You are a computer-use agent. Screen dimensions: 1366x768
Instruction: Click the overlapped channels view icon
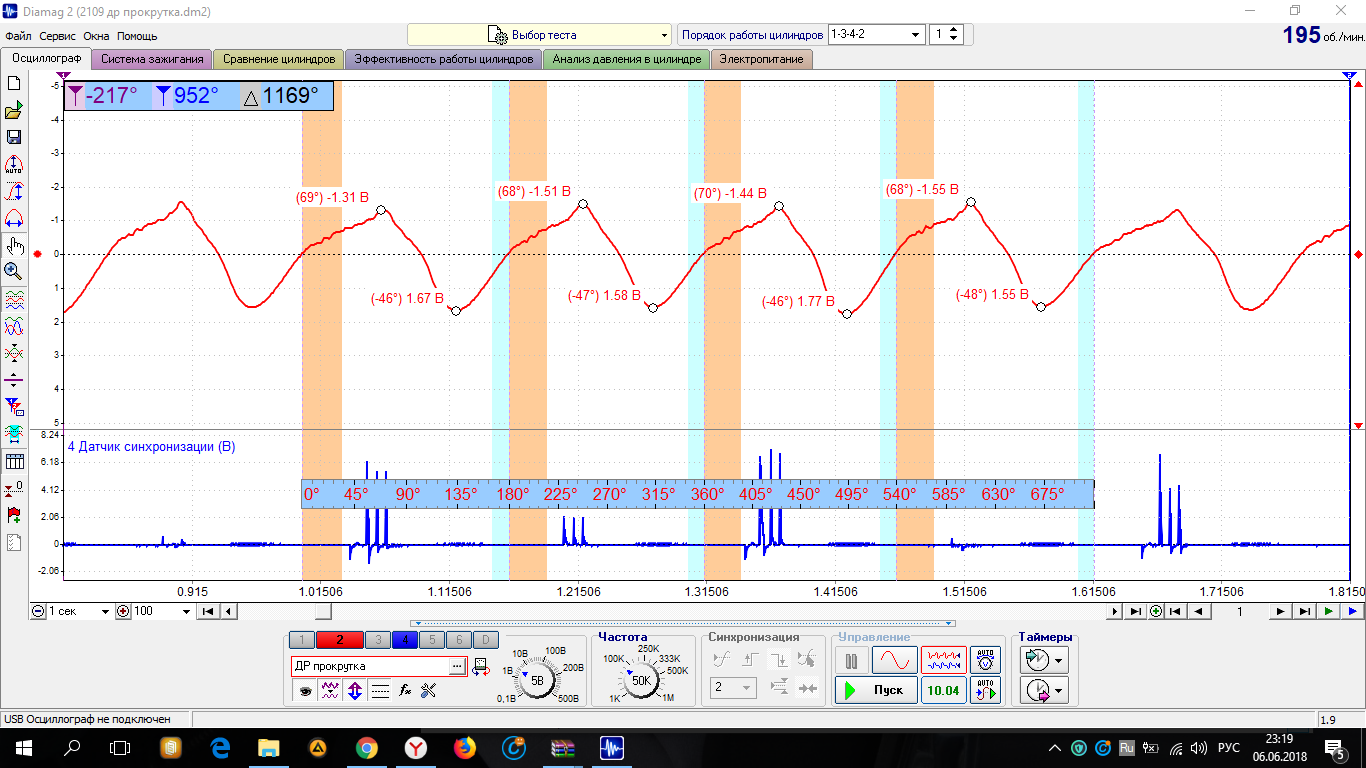14,326
